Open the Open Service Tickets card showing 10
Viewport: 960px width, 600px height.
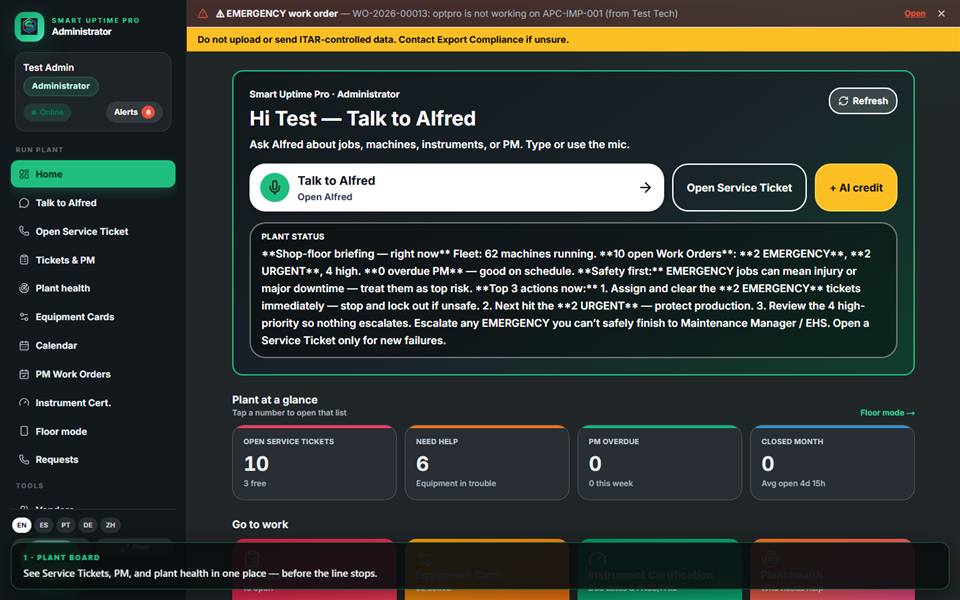pos(314,462)
